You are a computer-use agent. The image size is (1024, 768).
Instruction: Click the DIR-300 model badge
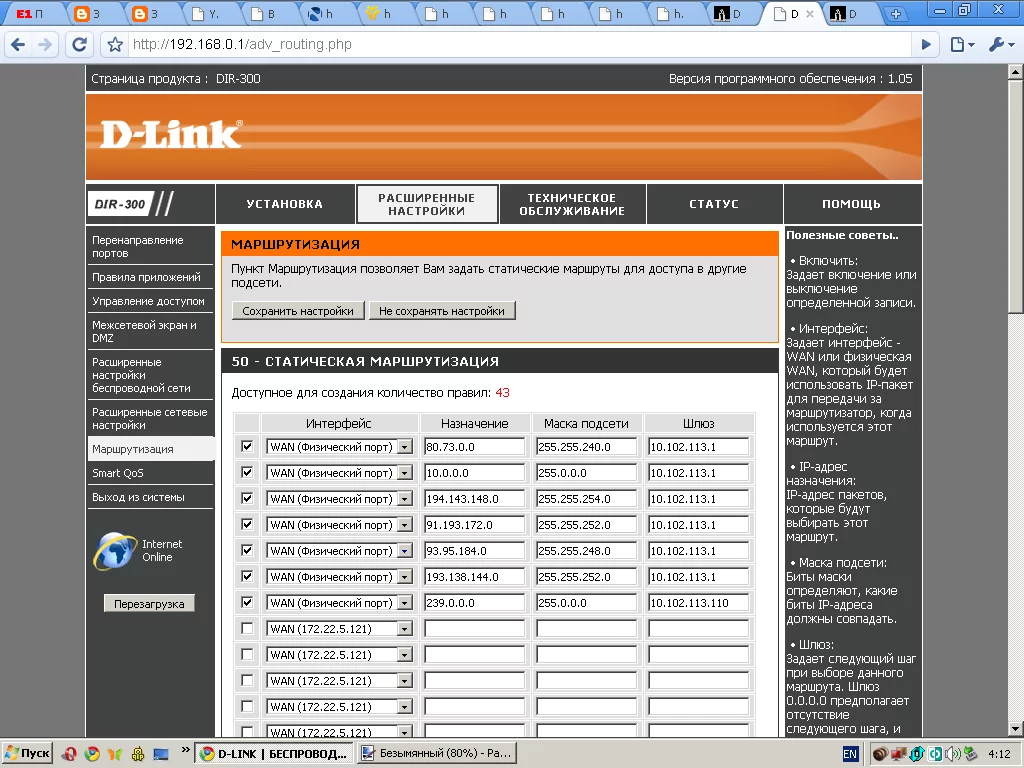coord(120,204)
